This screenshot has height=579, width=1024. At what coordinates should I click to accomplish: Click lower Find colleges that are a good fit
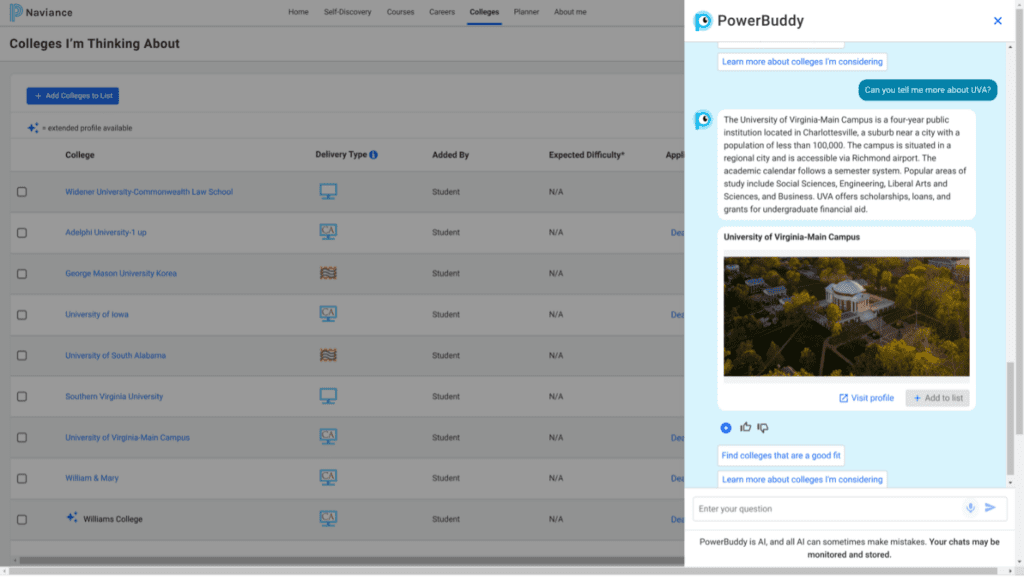coord(781,456)
